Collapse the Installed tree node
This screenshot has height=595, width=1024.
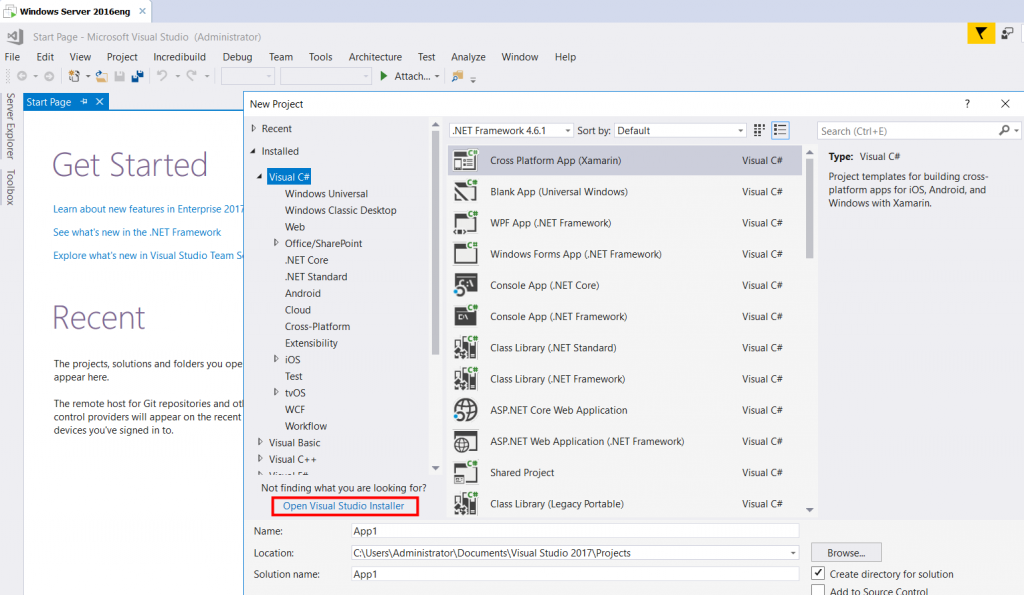[253, 151]
